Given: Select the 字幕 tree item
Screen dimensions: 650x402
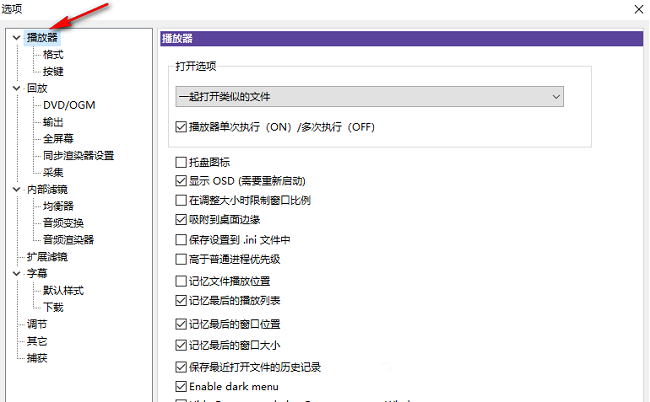Looking at the screenshot, I should (37, 274).
